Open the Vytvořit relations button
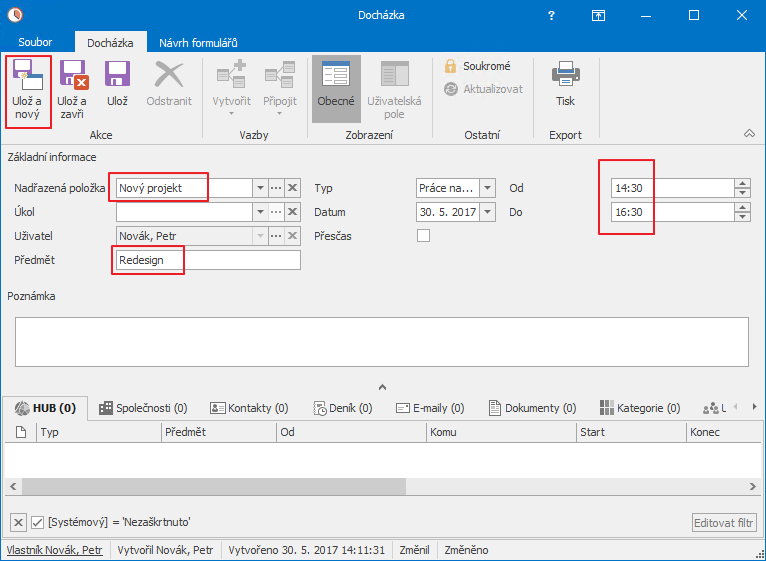 coord(232,88)
